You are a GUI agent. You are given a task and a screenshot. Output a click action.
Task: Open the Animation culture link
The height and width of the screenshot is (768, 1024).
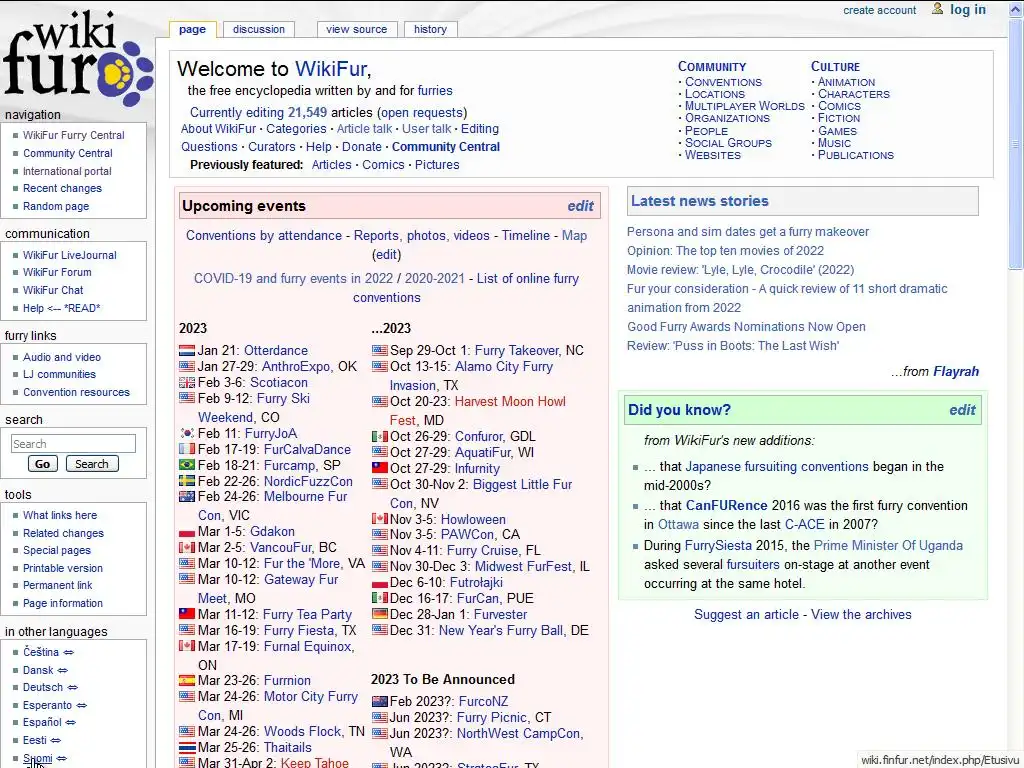(x=846, y=82)
